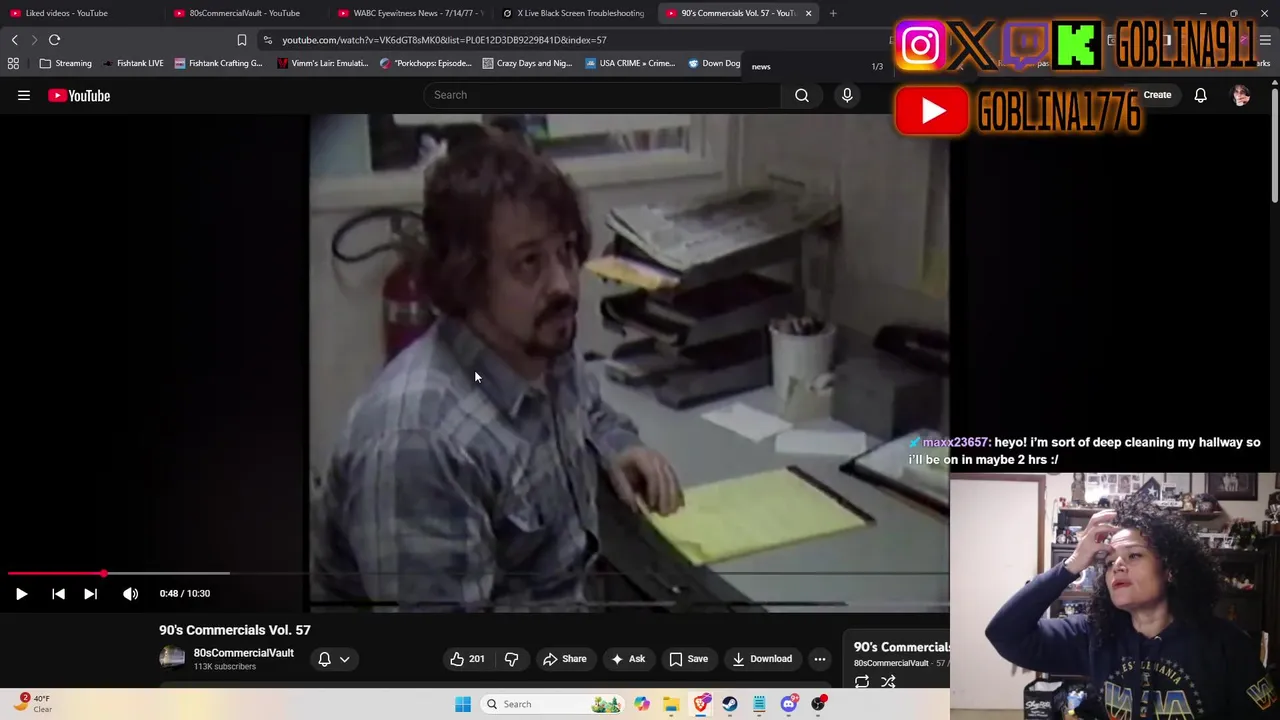Open the apps grid in bookmarks bar
The width and height of the screenshot is (1280, 720).
pyautogui.click(x=13, y=63)
